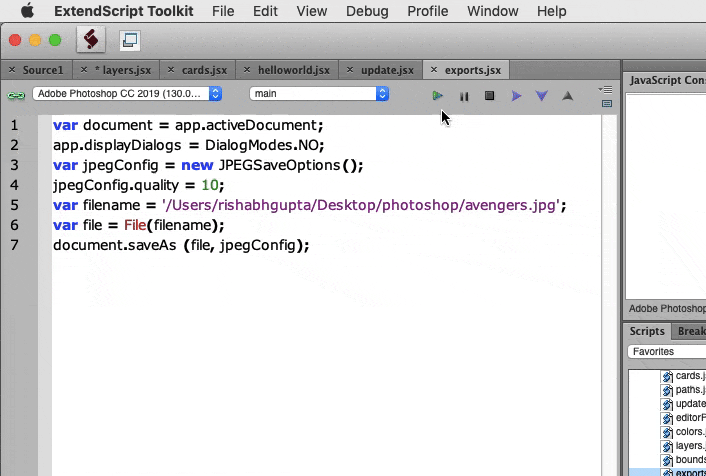This screenshot has width=706, height=476.
Task: Switch to the Scripts panel tab
Action: [647, 331]
